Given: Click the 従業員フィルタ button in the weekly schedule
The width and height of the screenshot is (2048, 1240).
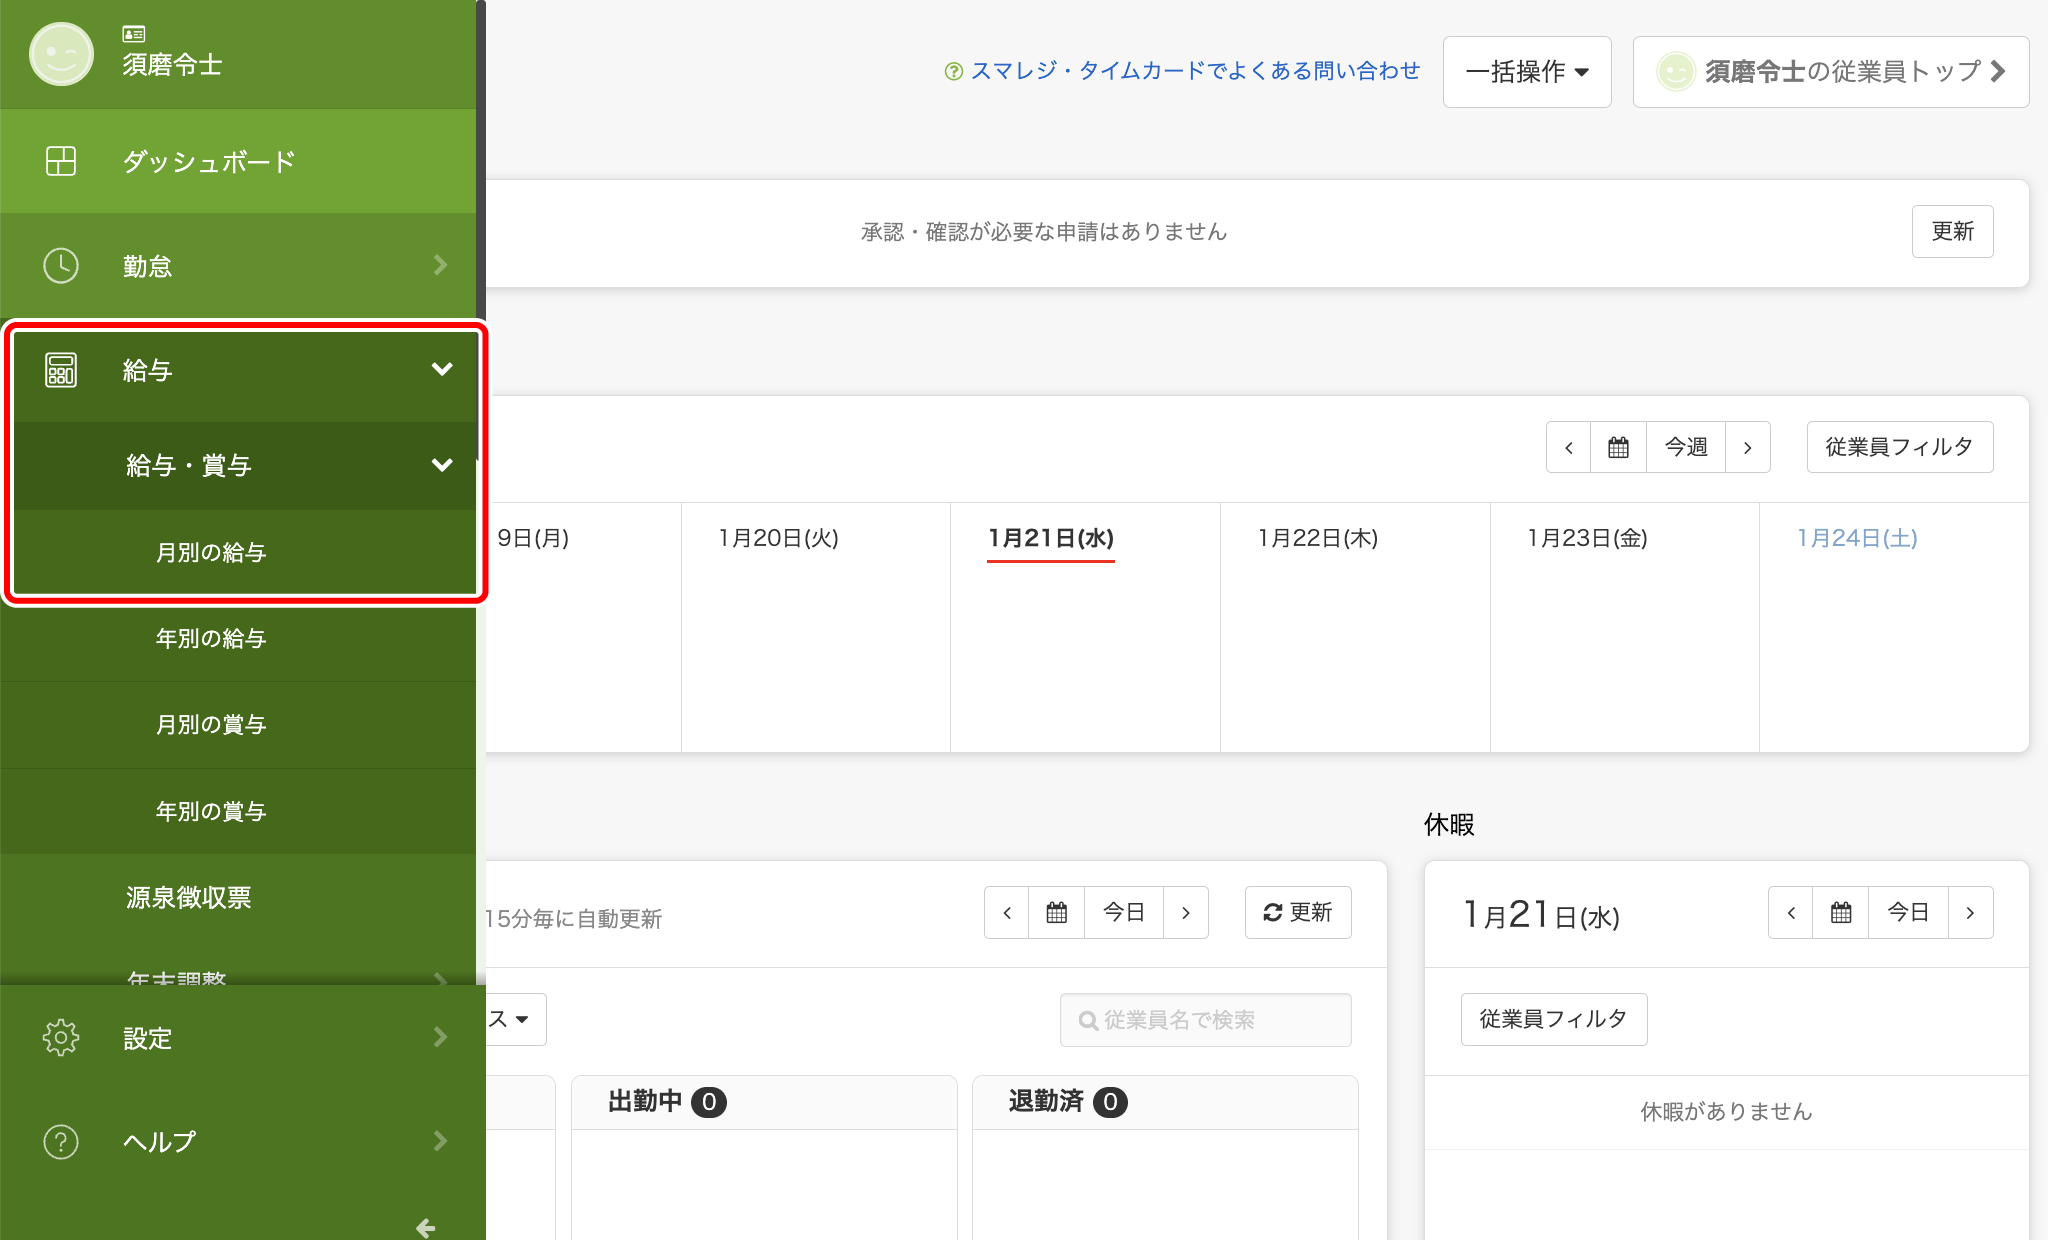Looking at the screenshot, I should [x=1899, y=447].
